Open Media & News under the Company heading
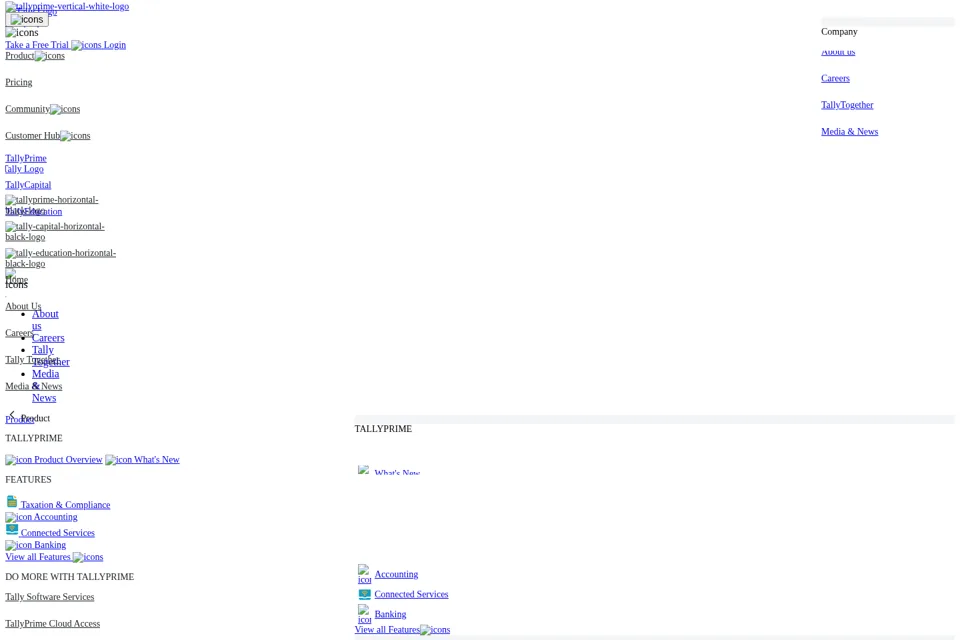The image size is (960, 640). click(850, 132)
